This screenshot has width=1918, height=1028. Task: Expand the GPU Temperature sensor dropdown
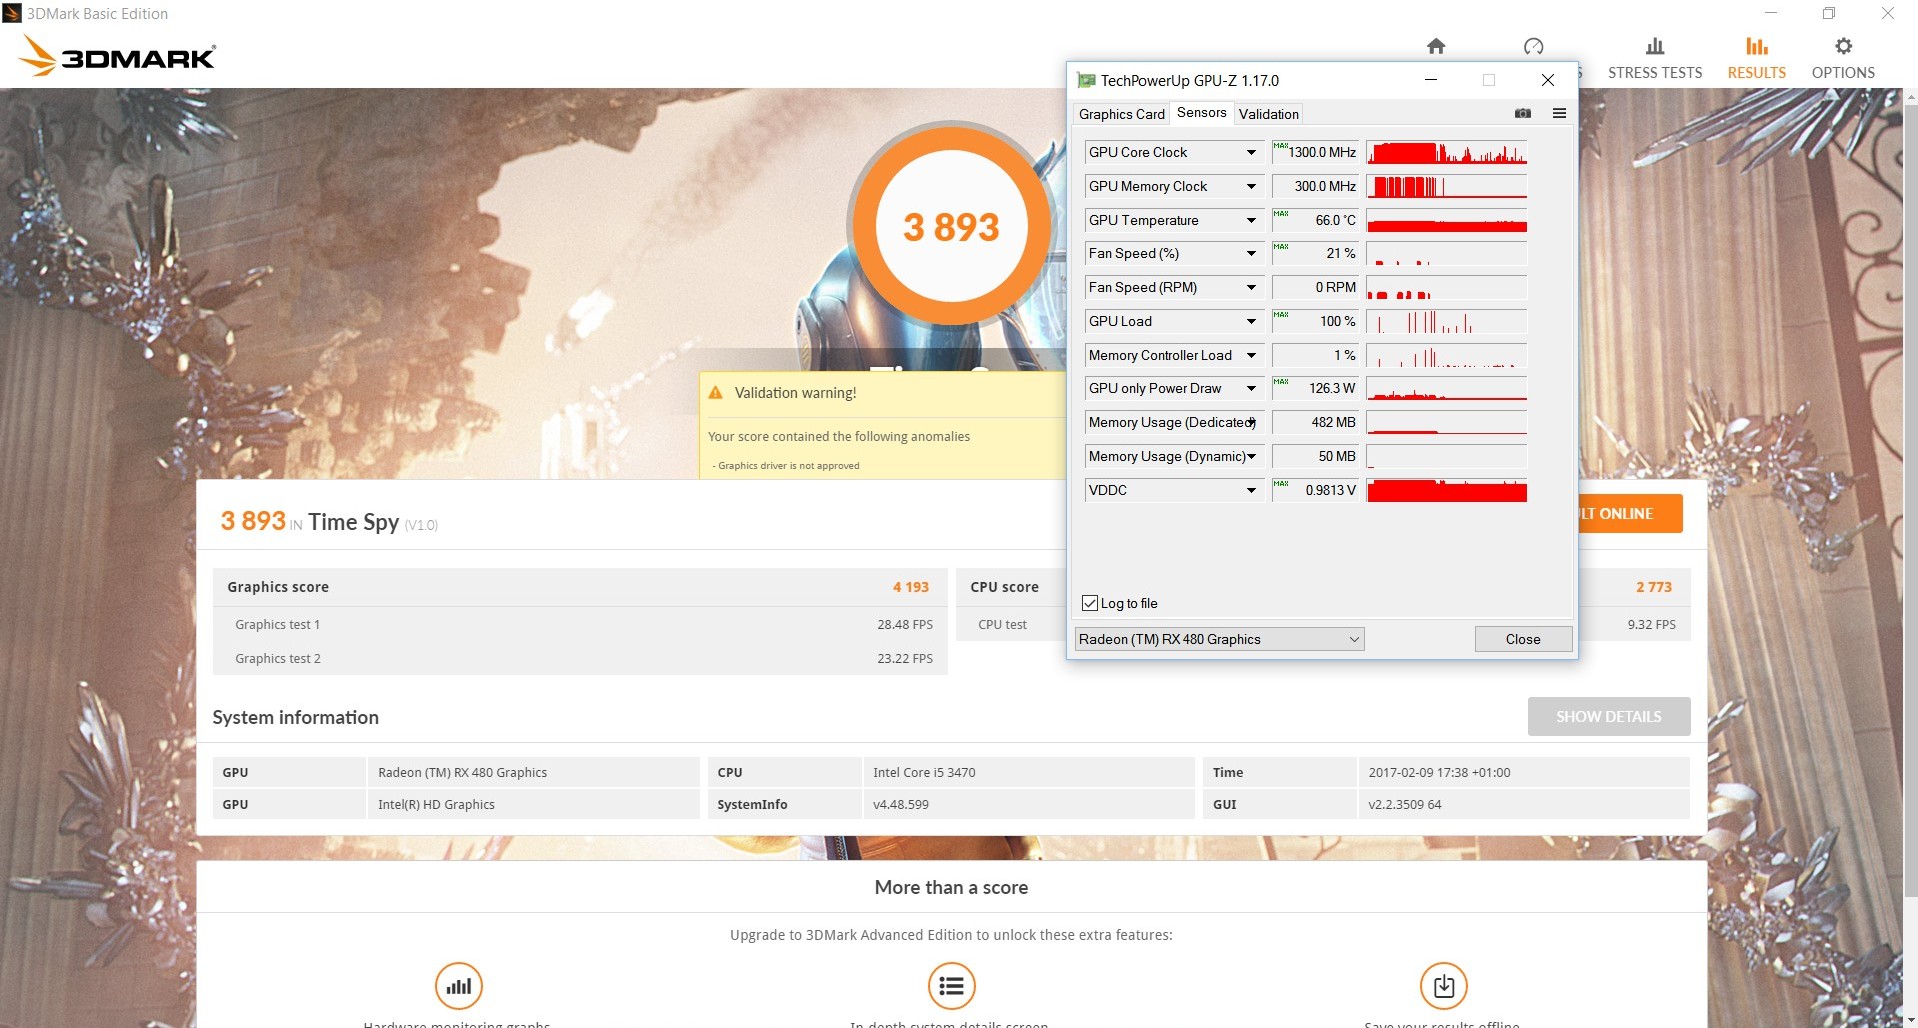[1251, 220]
